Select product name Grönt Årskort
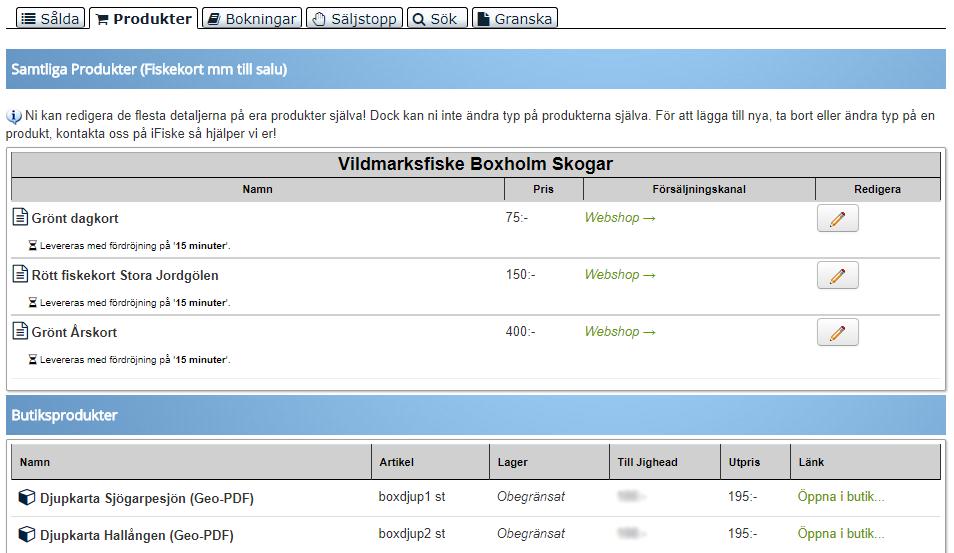 click(x=74, y=332)
